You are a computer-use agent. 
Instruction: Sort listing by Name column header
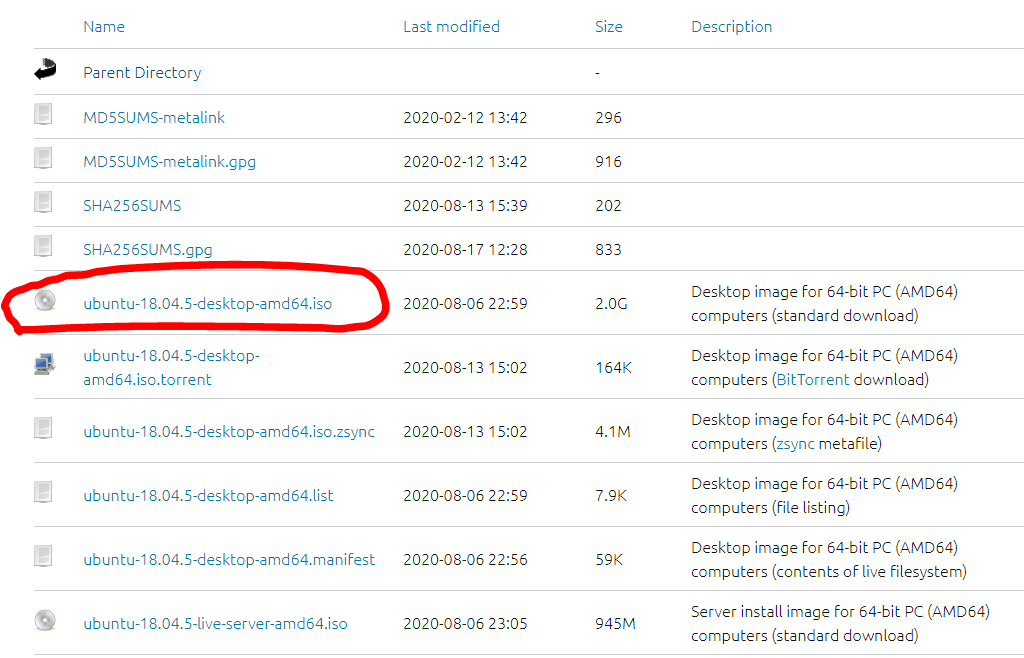pyautogui.click(x=104, y=27)
